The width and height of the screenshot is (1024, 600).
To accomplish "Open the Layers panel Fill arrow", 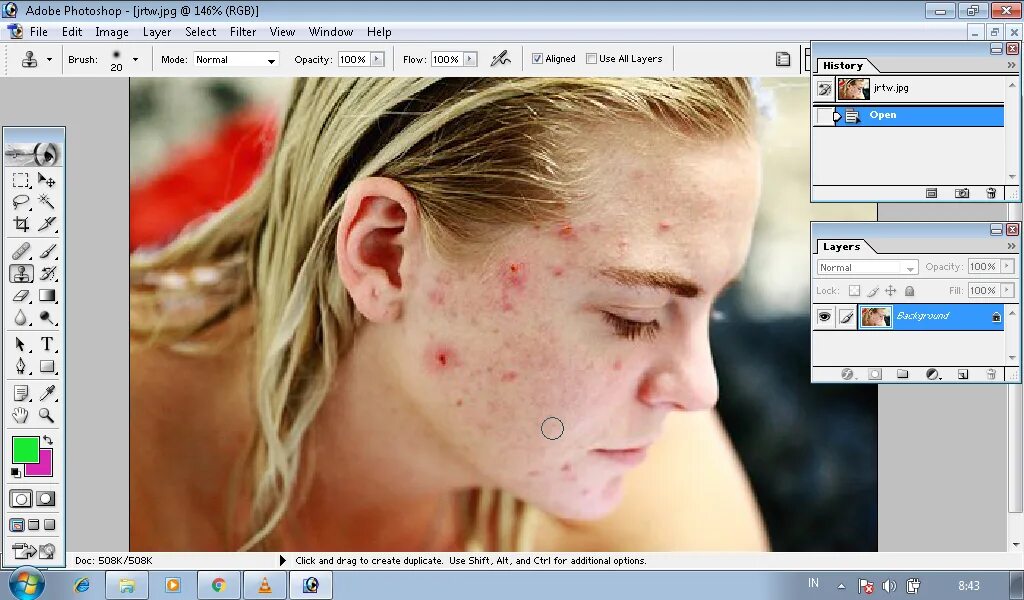I will (x=1008, y=290).
